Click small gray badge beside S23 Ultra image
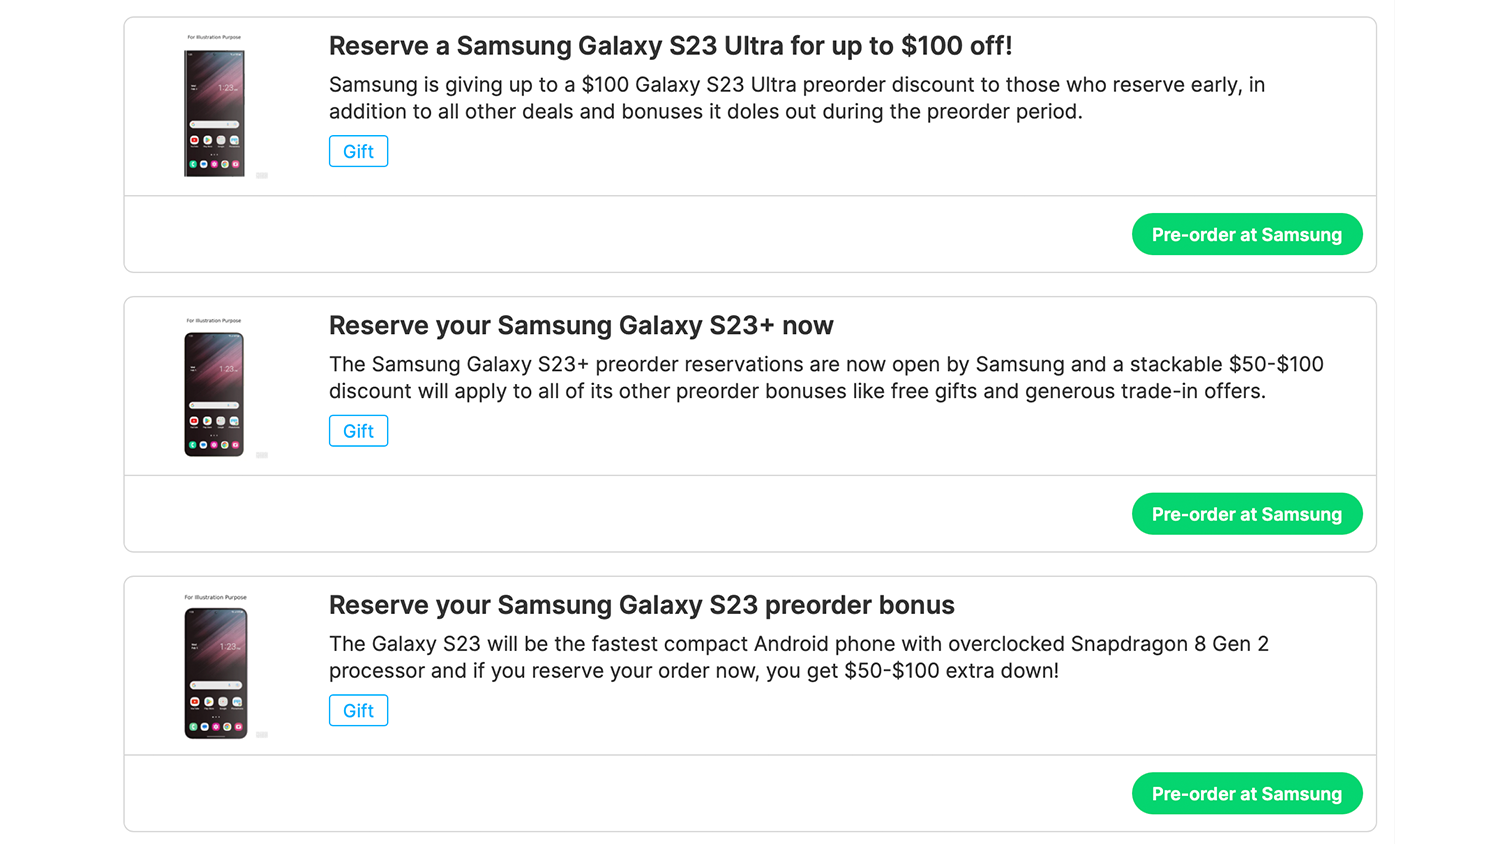Image resolution: width=1500 pixels, height=844 pixels. [262, 176]
